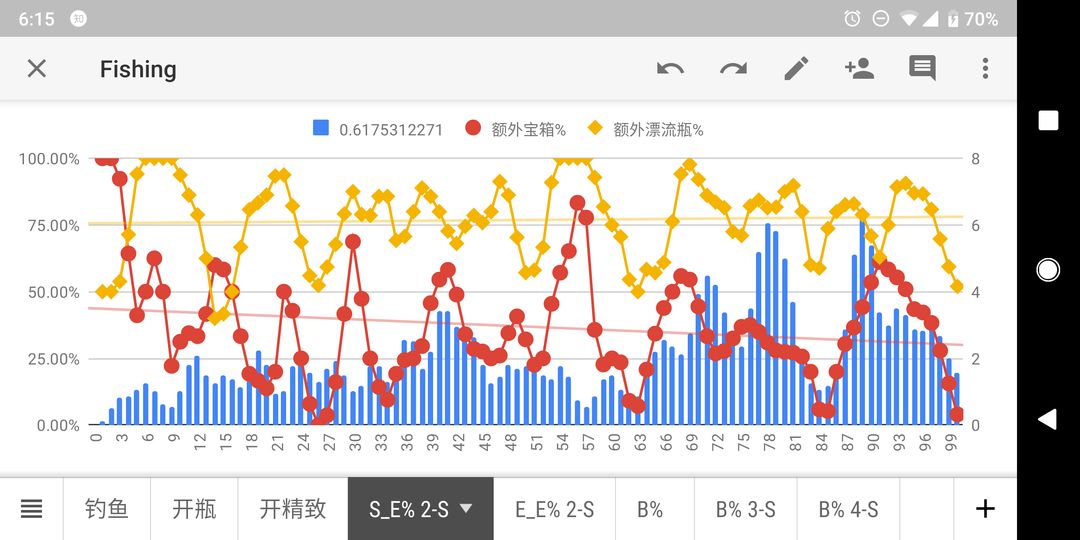The width and height of the screenshot is (1080, 540).
Task: Tap the 25.00% left axis label
Action: [53, 359]
